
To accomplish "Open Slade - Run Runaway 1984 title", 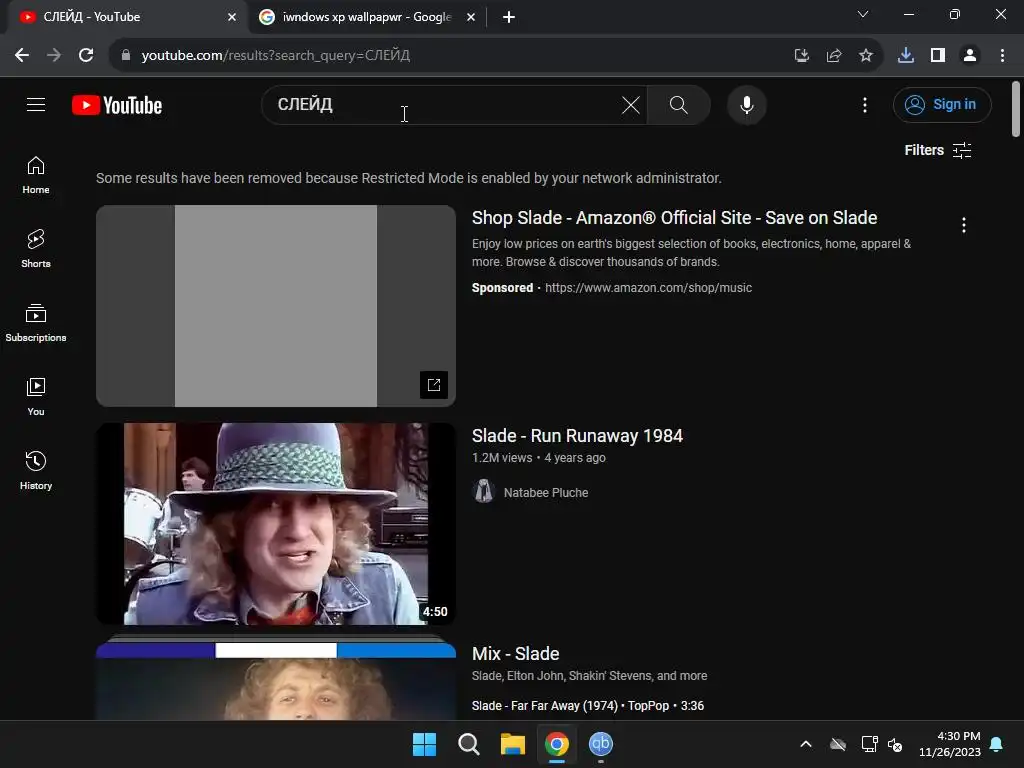I will (x=577, y=436).
